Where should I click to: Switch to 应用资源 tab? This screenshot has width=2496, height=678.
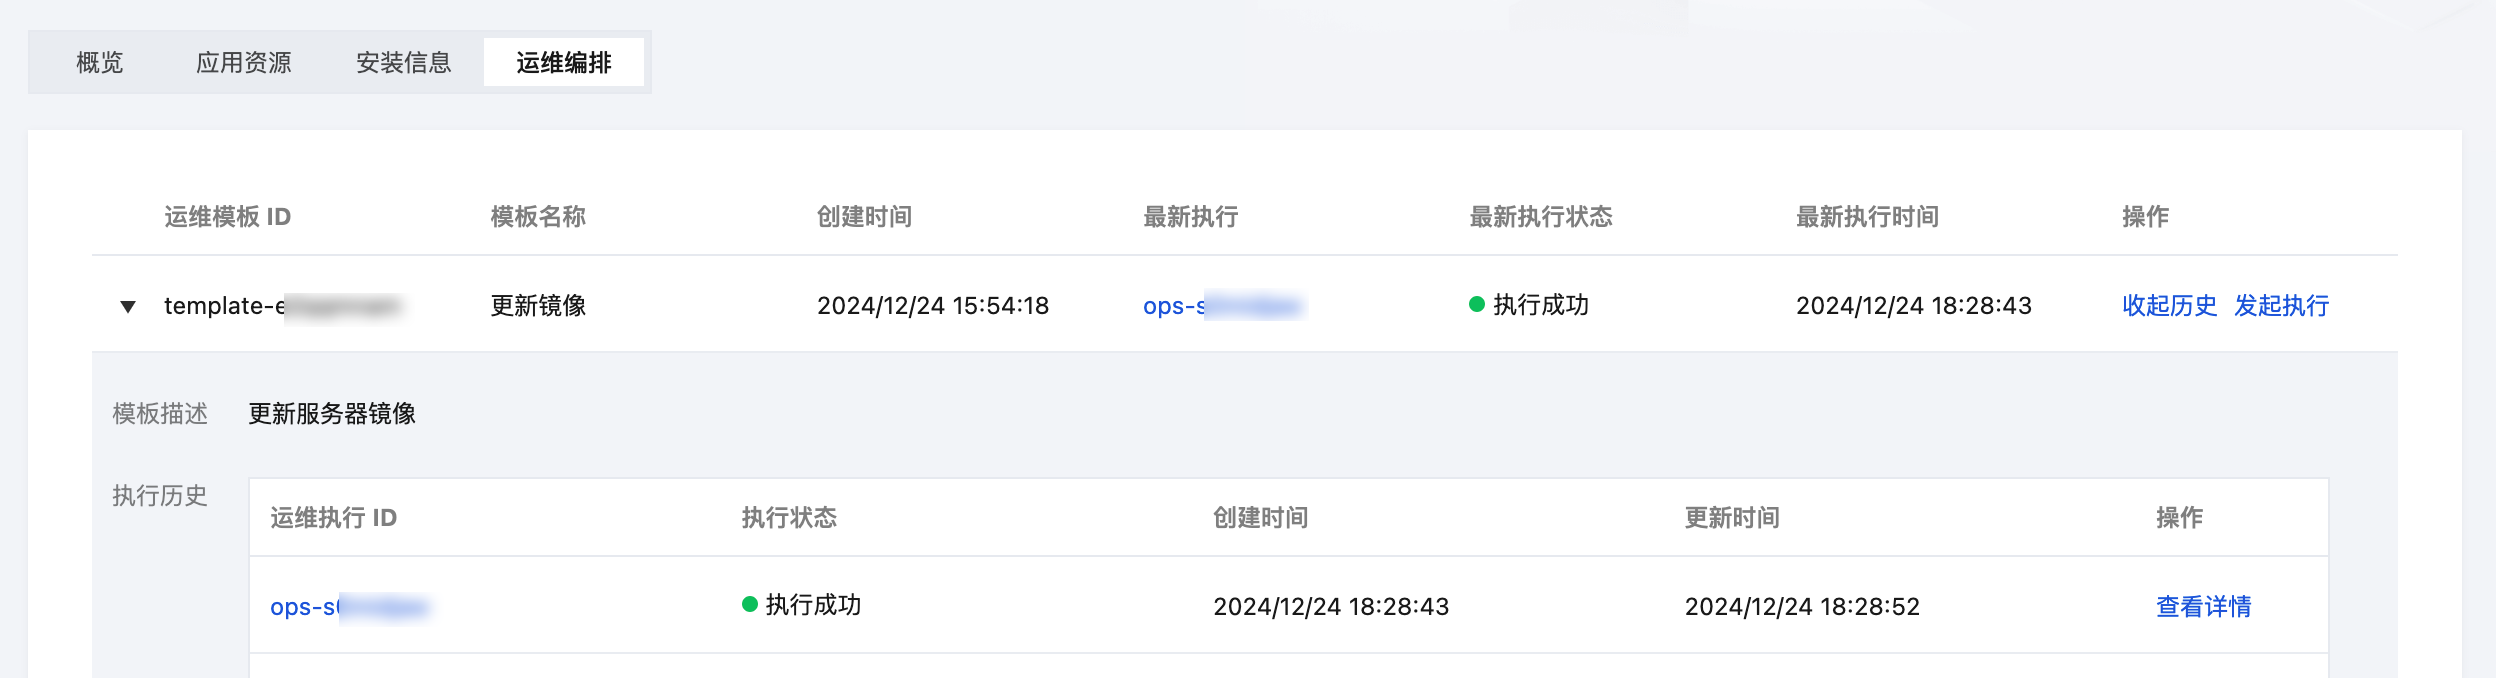click(x=244, y=62)
